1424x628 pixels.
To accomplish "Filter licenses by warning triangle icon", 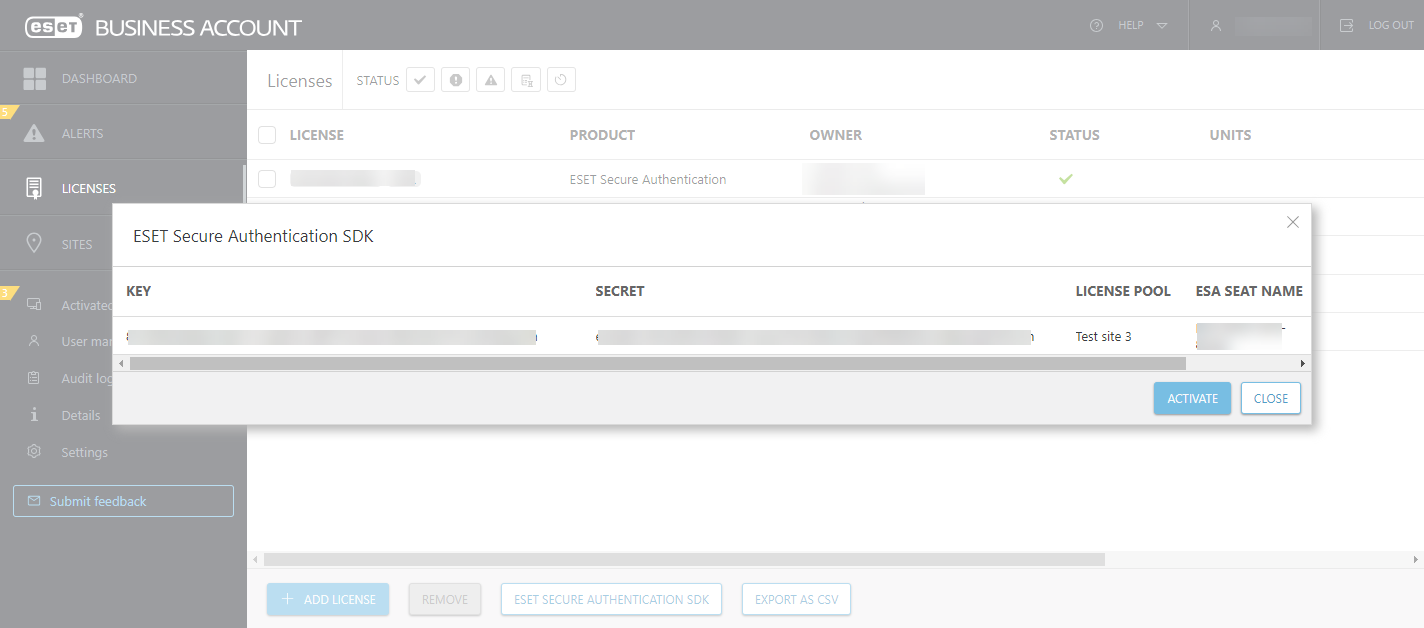I will tap(490, 79).
